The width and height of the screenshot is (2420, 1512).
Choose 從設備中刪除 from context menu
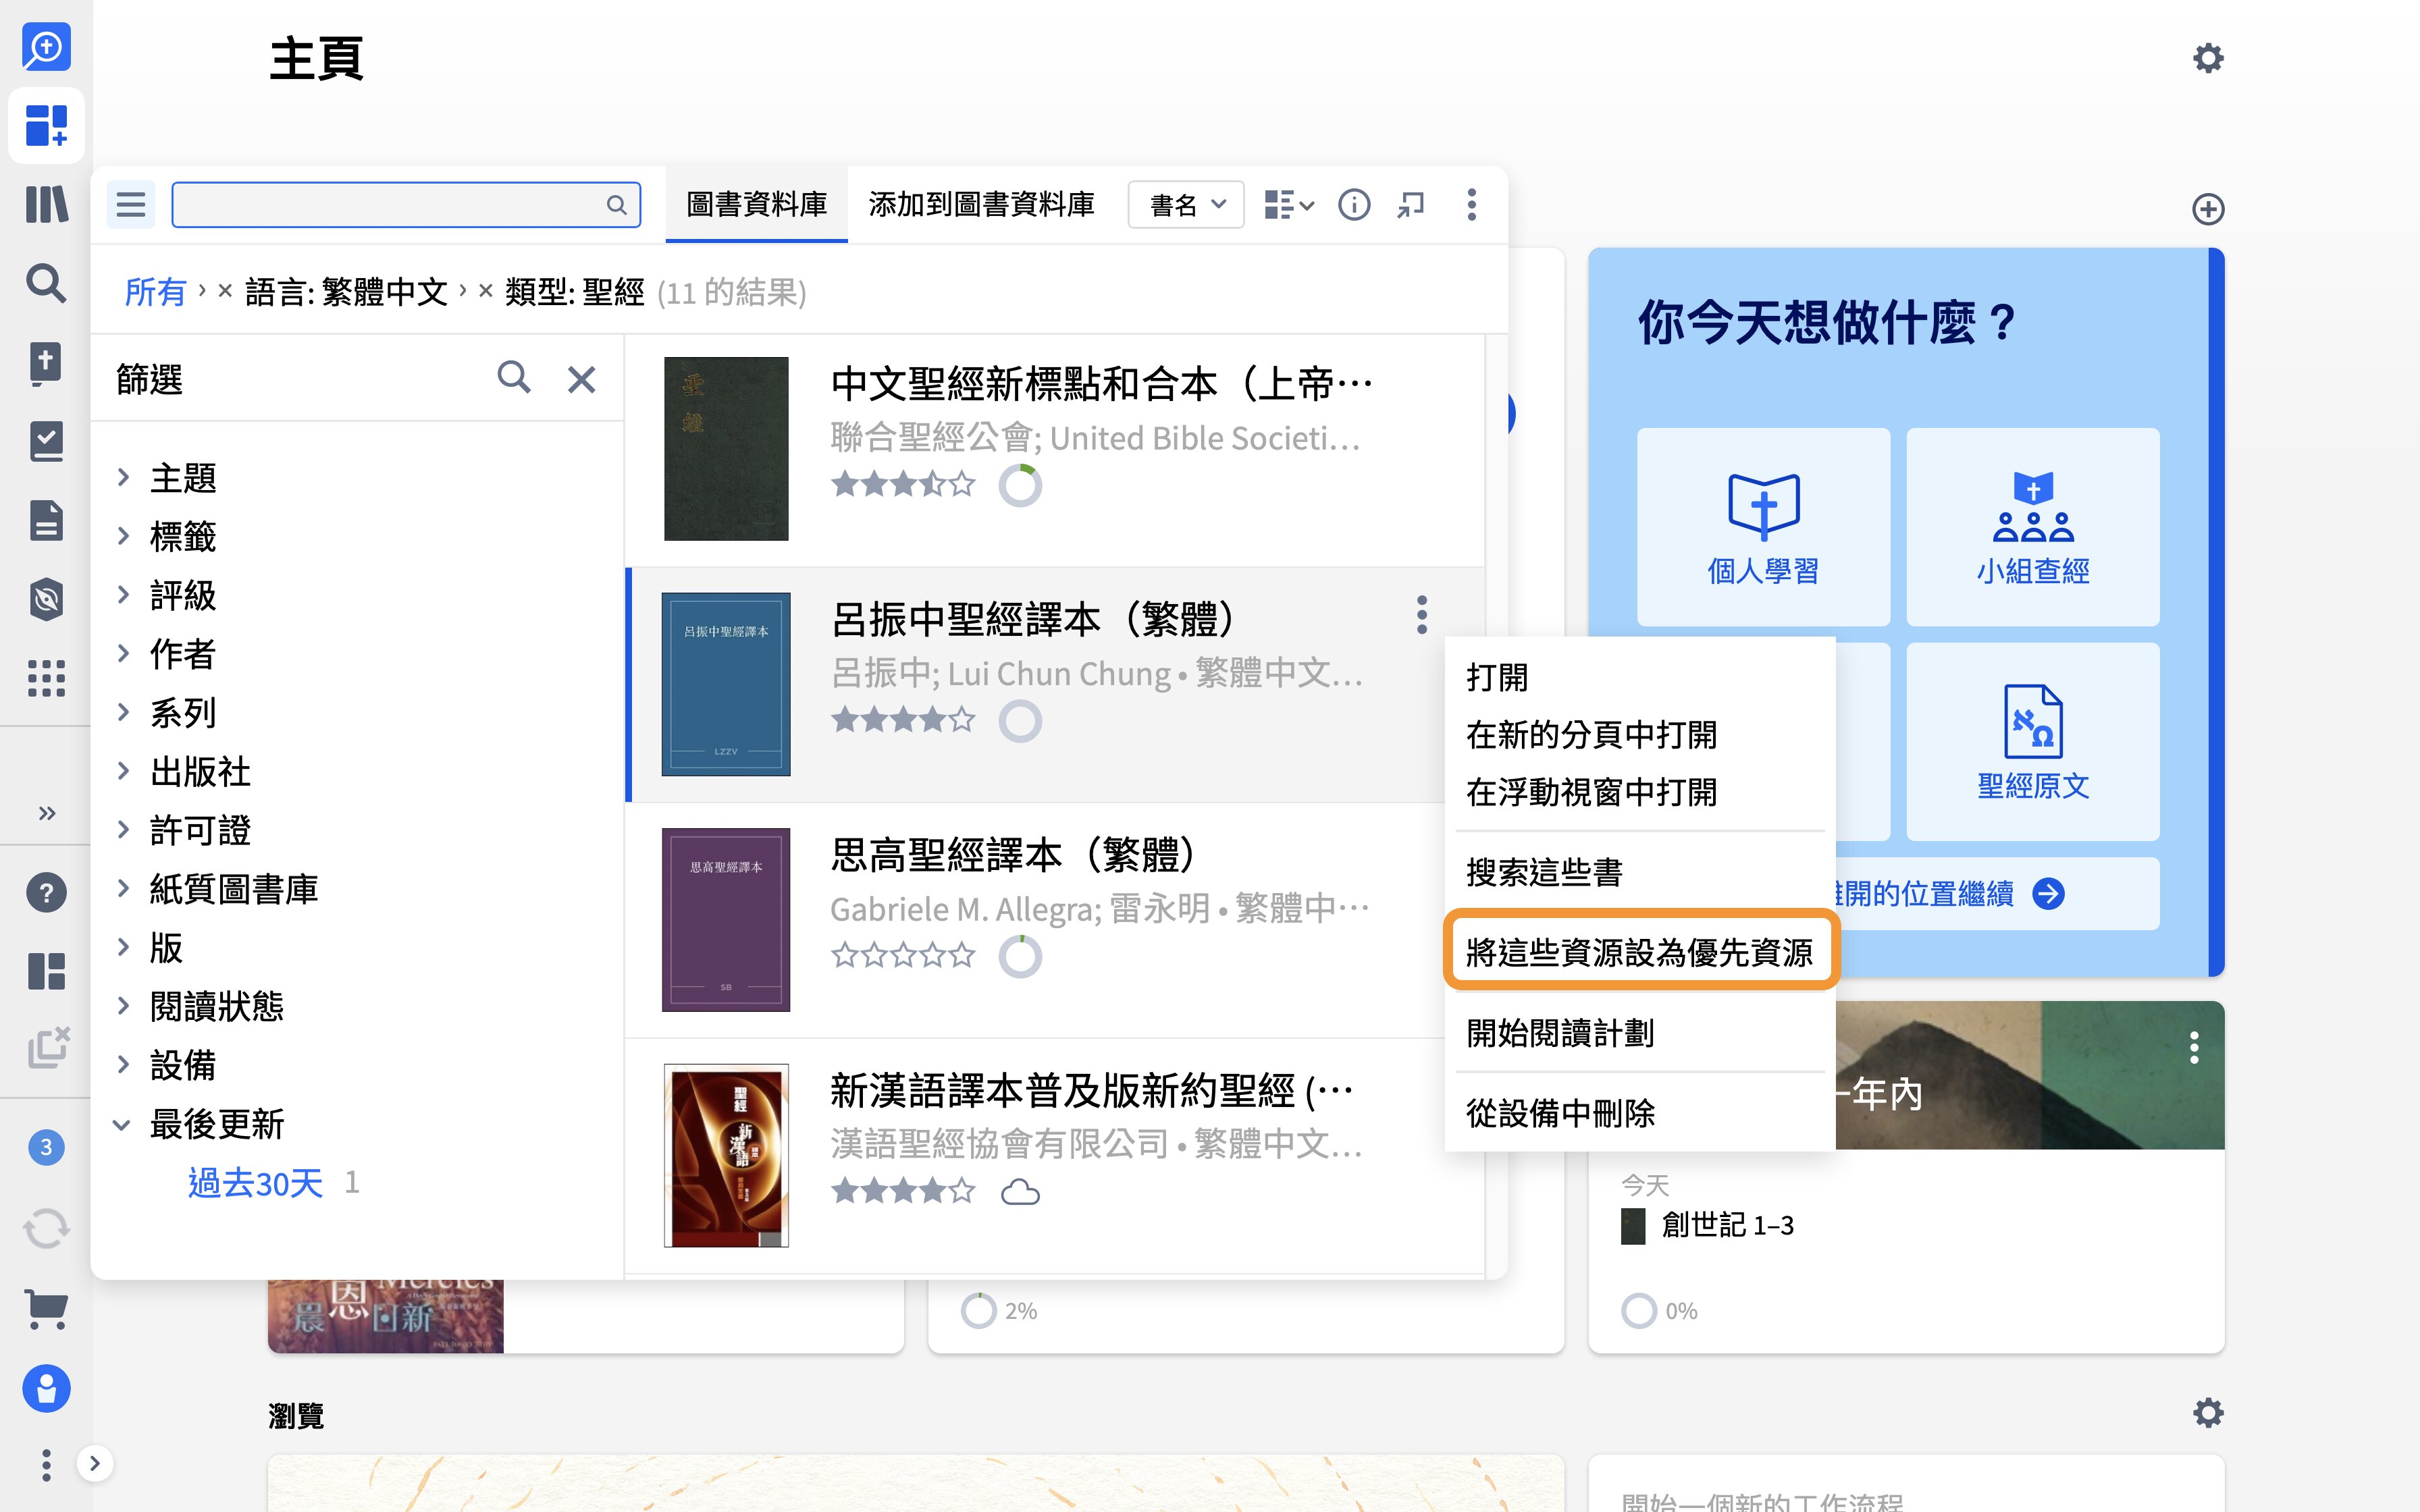click(x=1639, y=1112)
